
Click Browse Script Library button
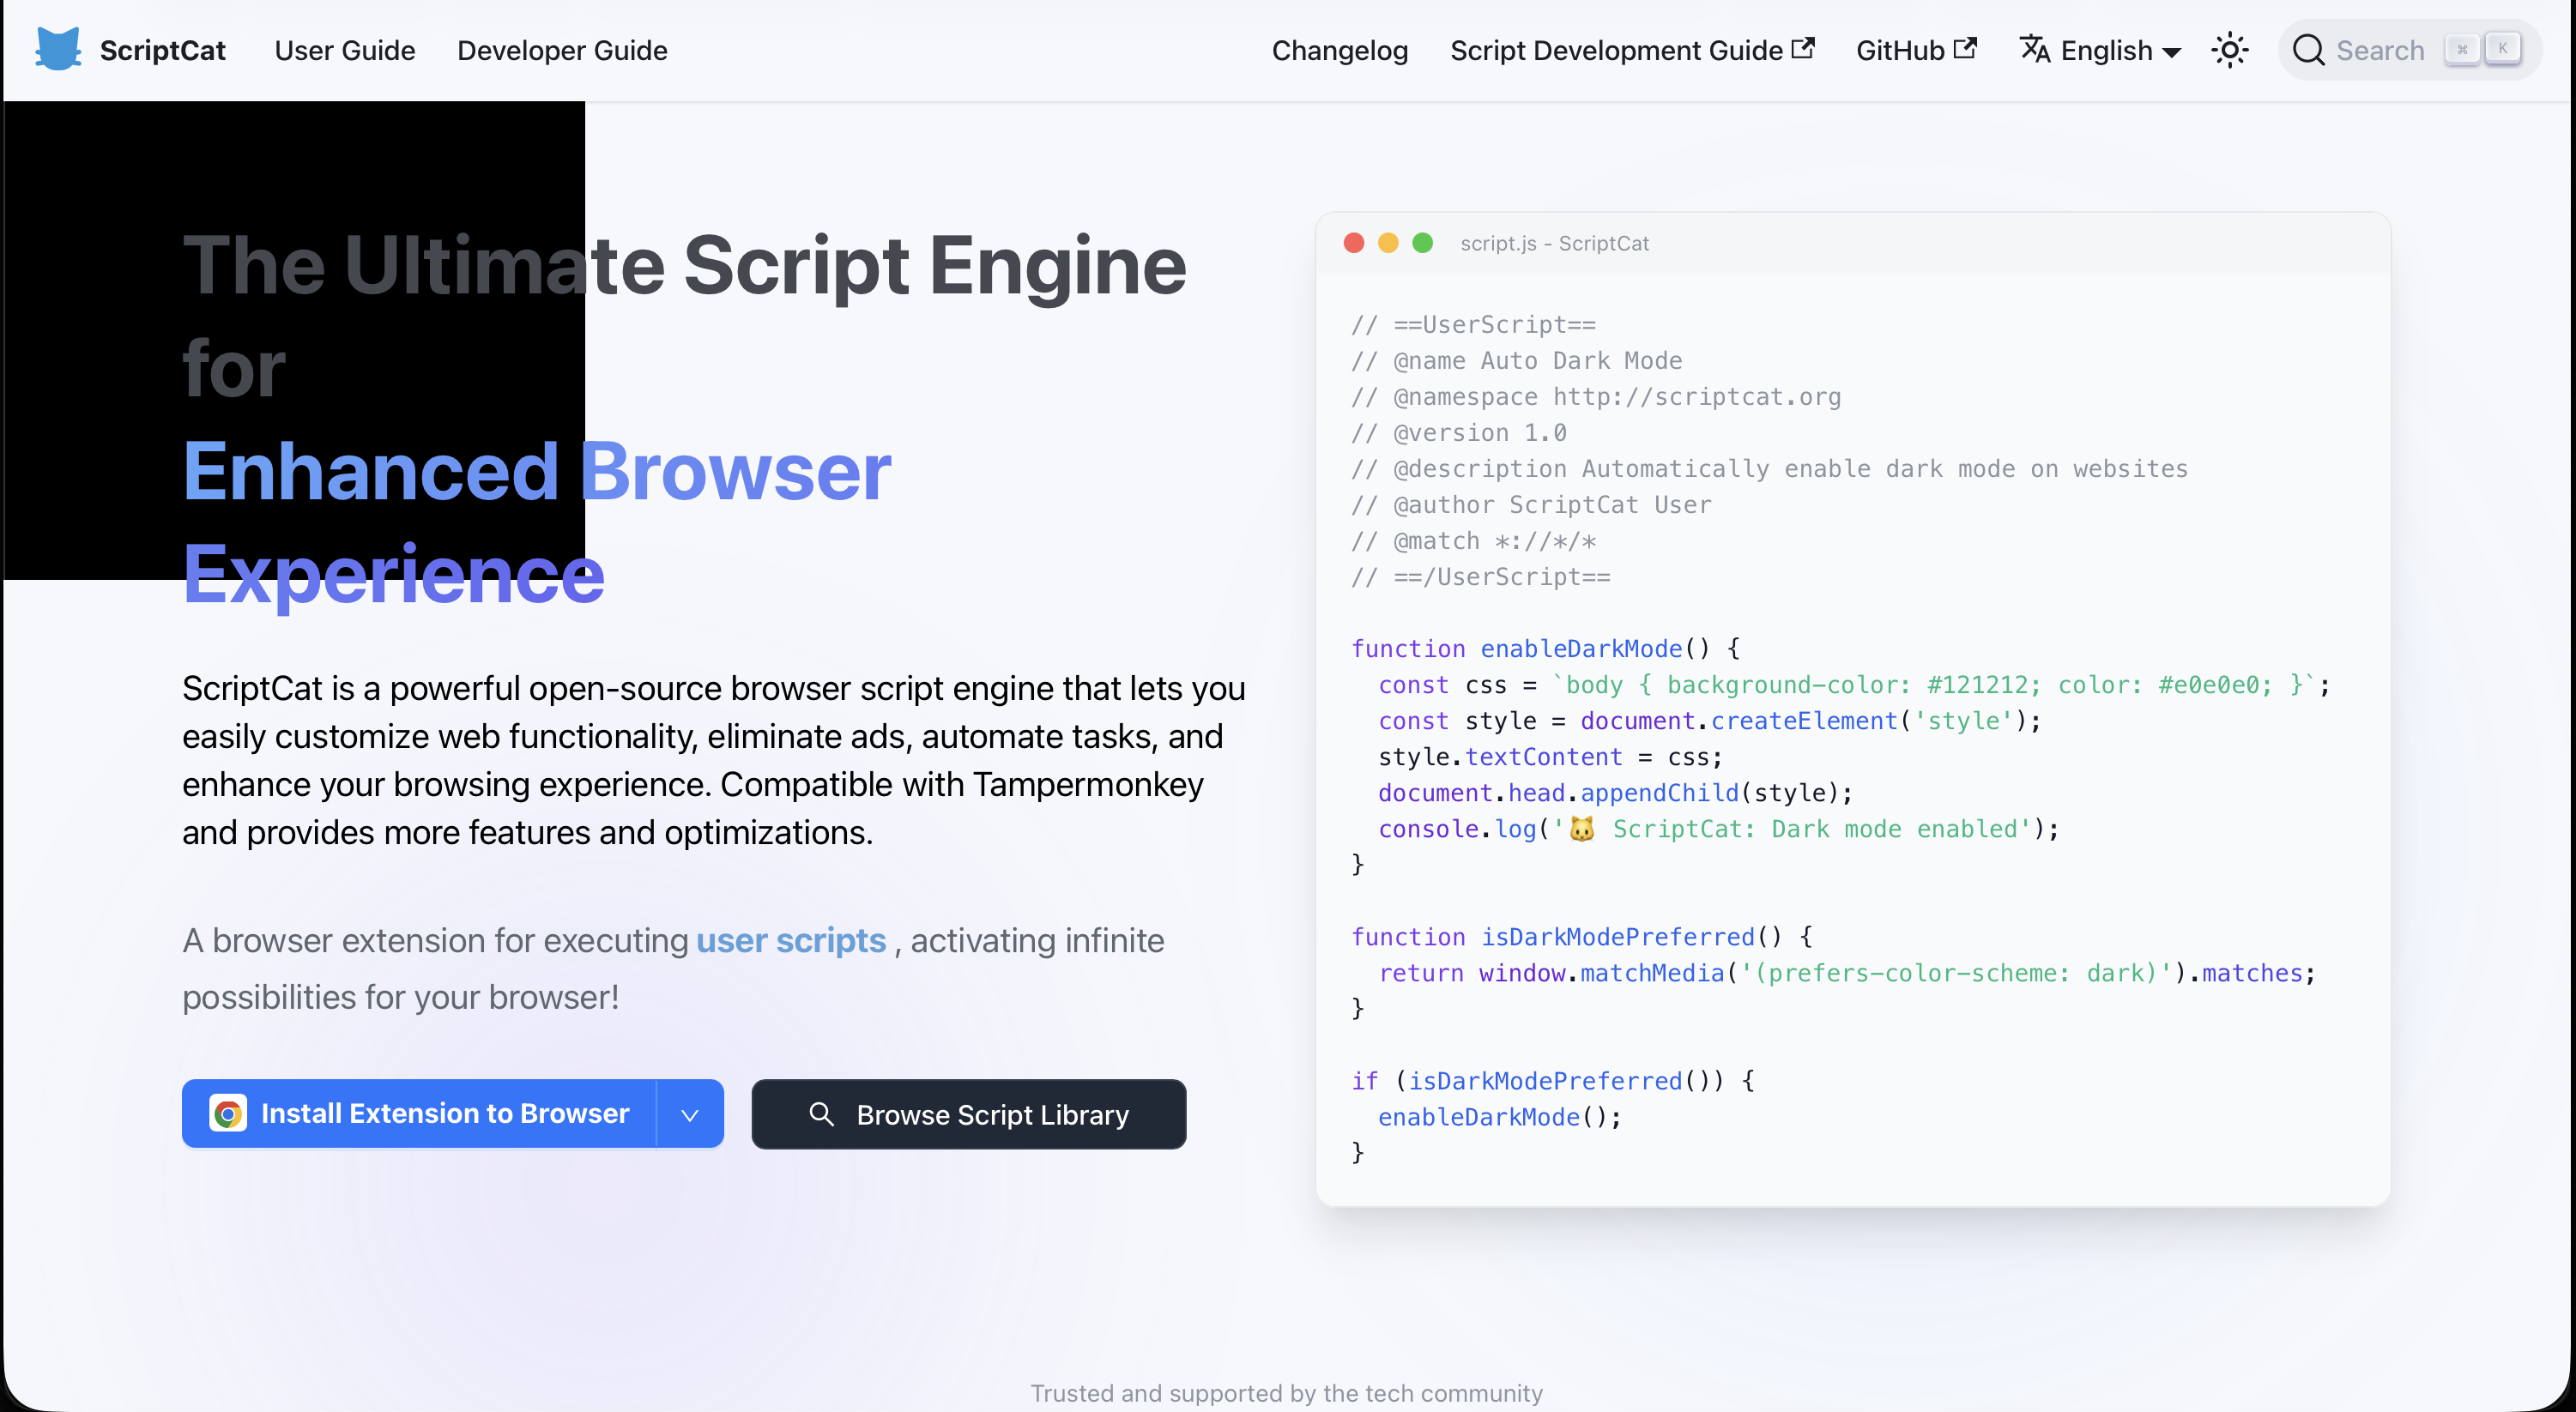coord(968,1114)
